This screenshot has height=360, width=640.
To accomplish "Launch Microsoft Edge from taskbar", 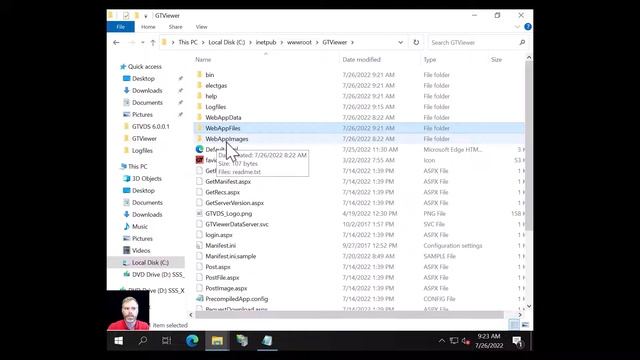I will [192, 341].
